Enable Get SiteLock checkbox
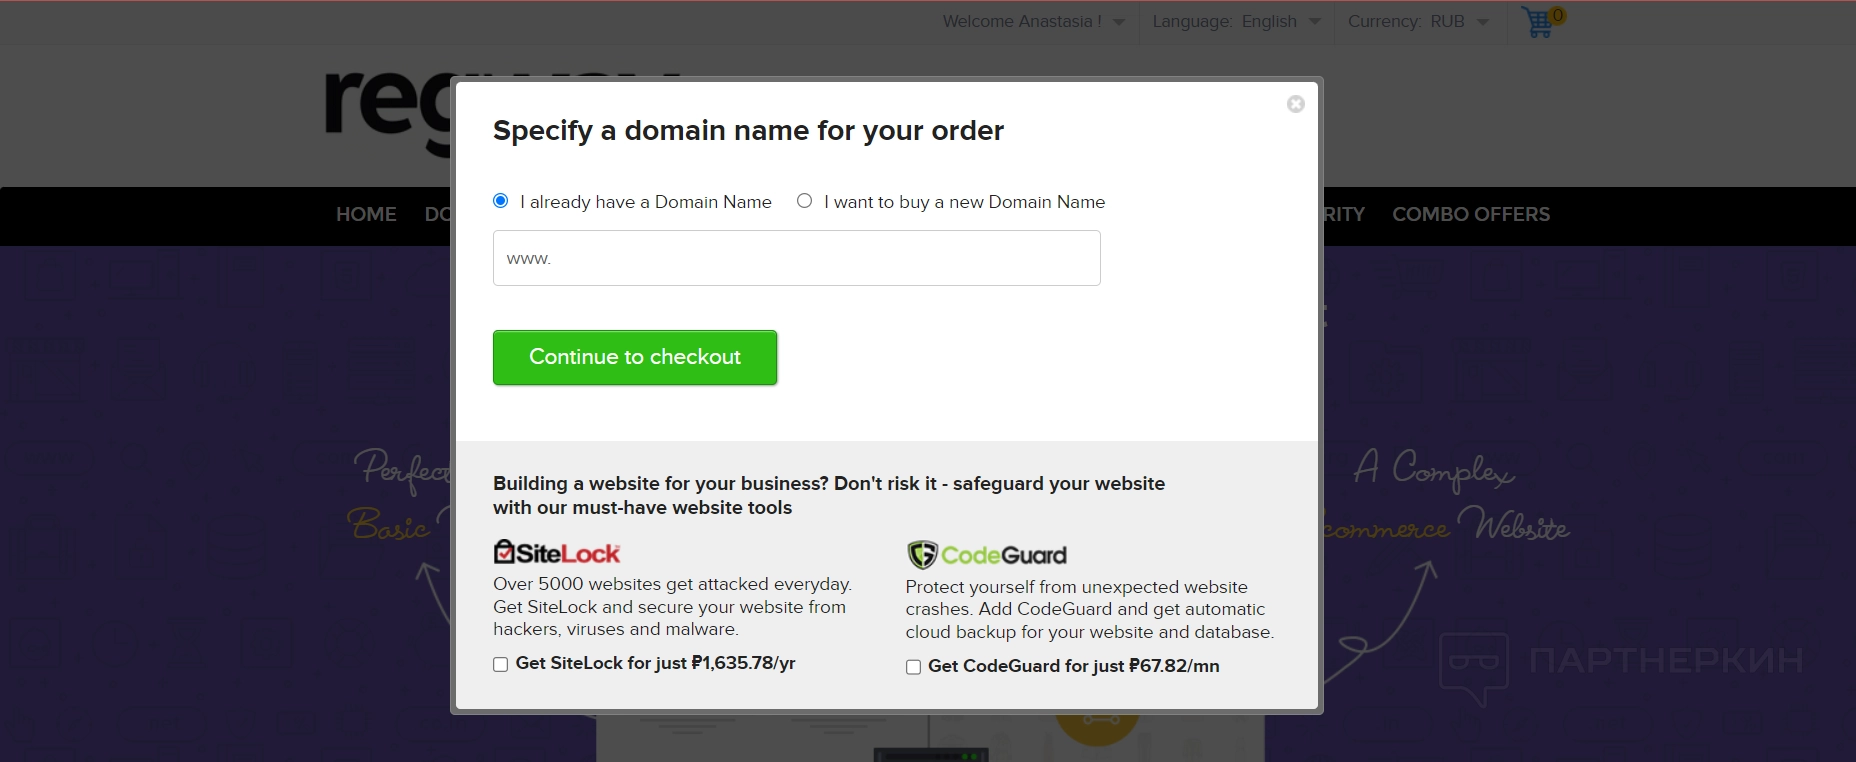This screenshot has width=1856, height=762. coord(500,664)
